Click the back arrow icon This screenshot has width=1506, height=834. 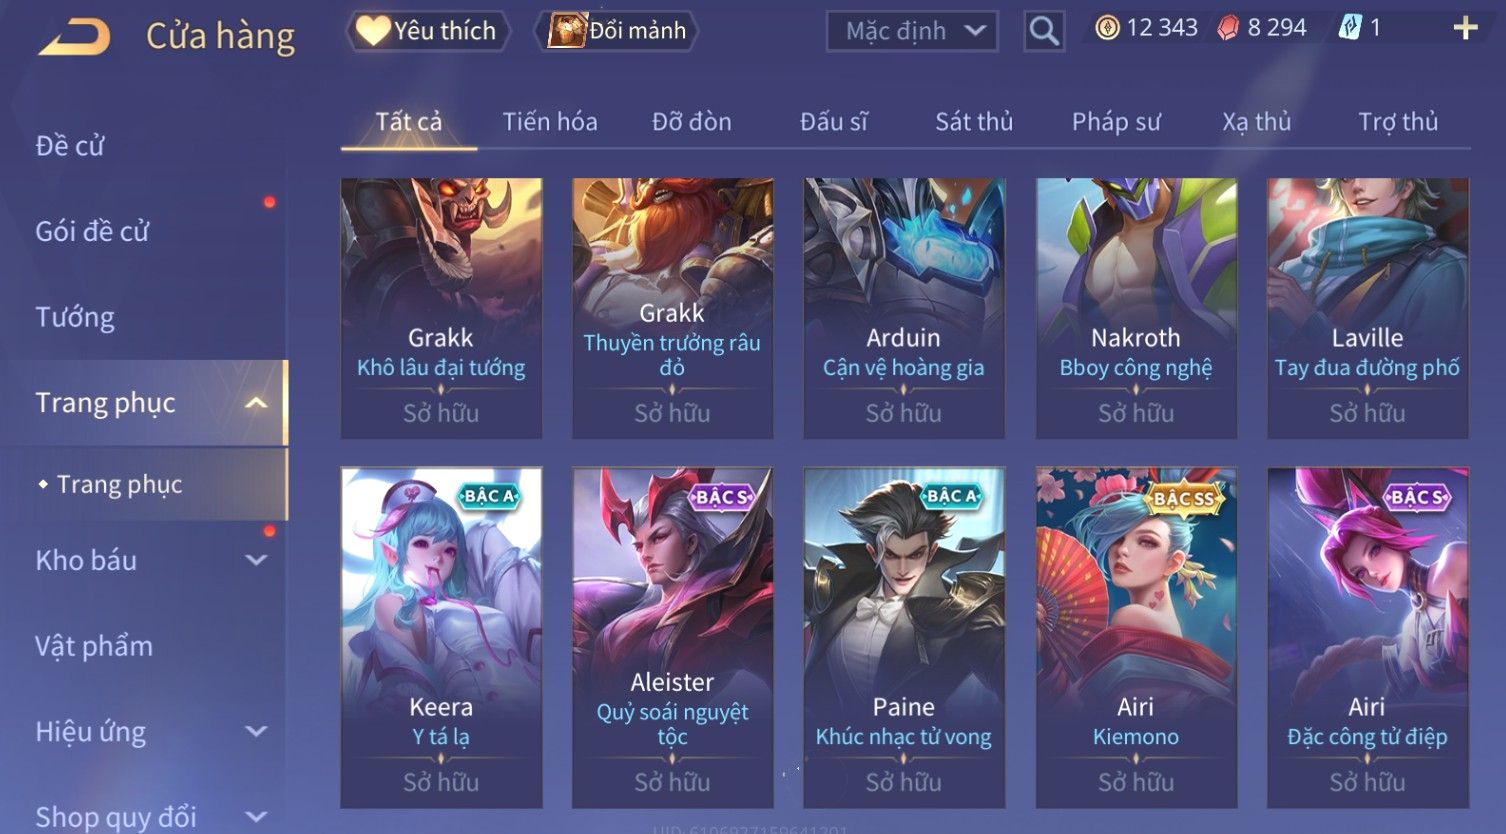75,37
